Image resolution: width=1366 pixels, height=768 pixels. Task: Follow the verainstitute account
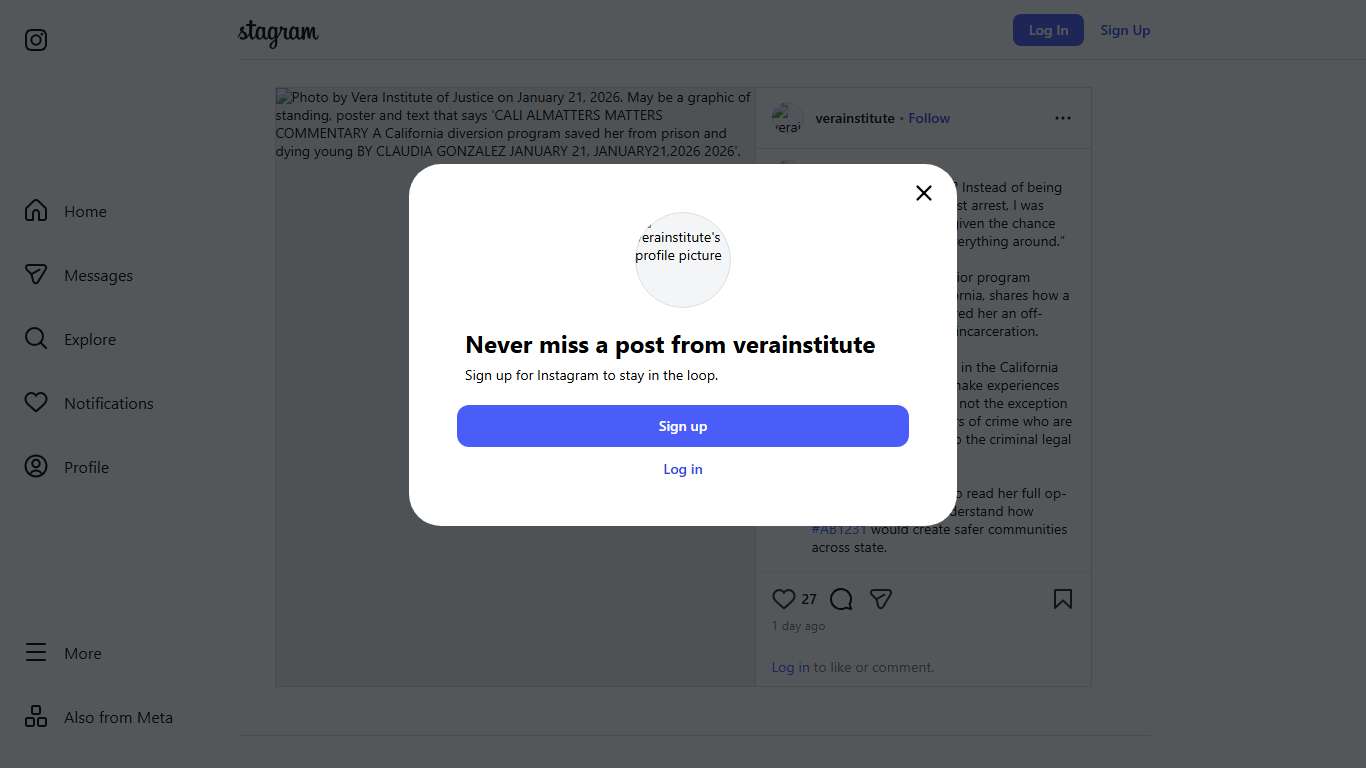pyautogui.click(x=929, y=118)
